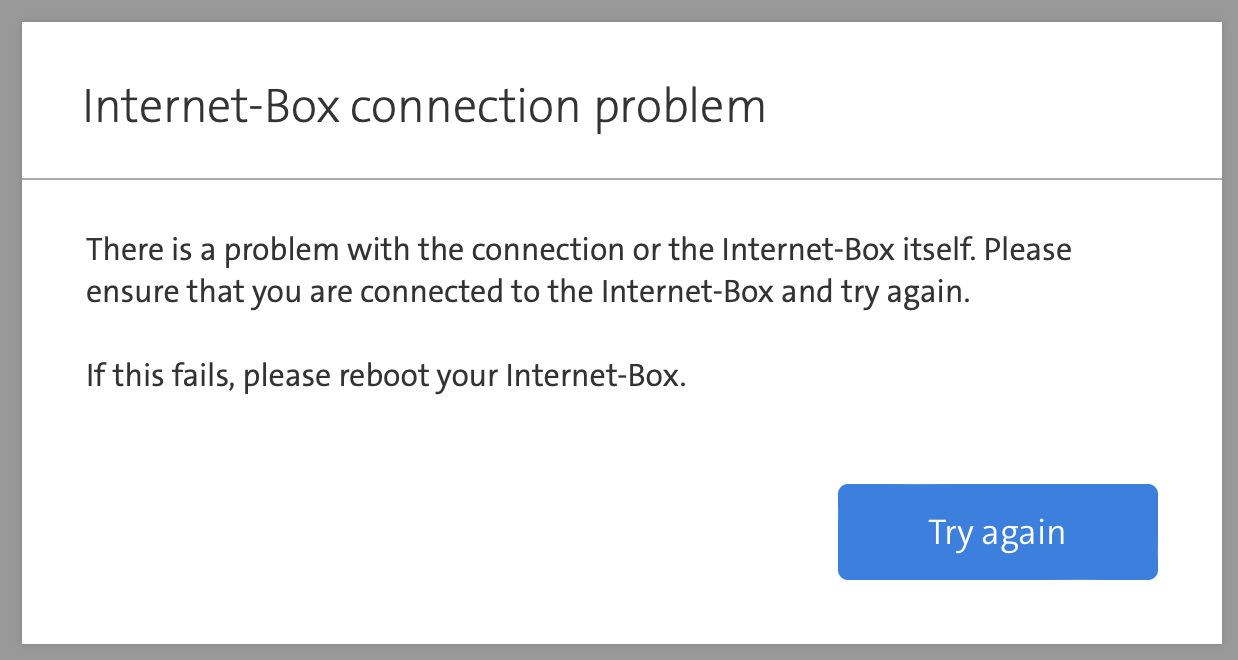Click the Try again button
This screenshot has height=660, width=1238.
(997, 532)
